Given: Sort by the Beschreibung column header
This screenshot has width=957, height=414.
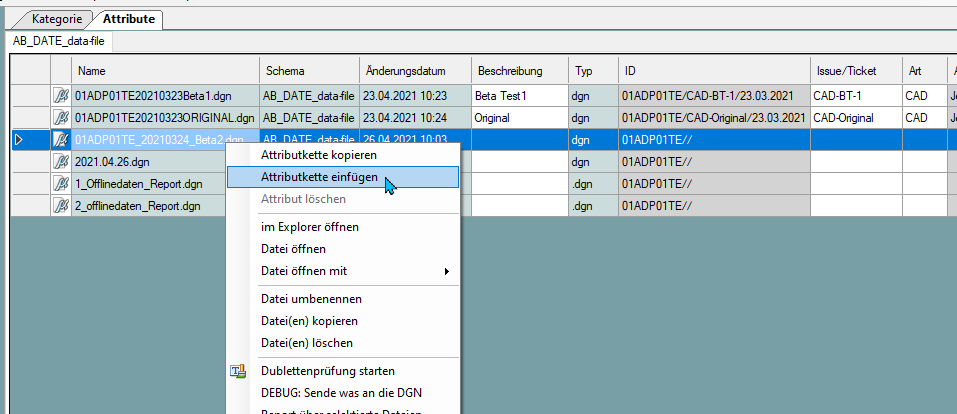Looking at the screenshot, I should 520,71.
